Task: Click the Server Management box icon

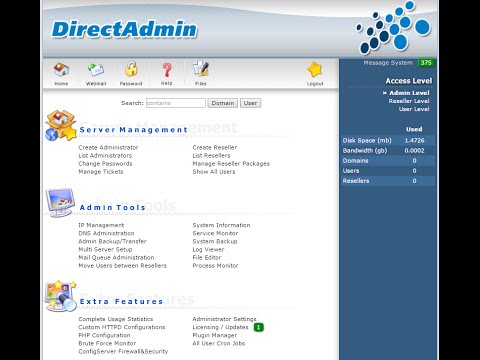Action: 61,125
